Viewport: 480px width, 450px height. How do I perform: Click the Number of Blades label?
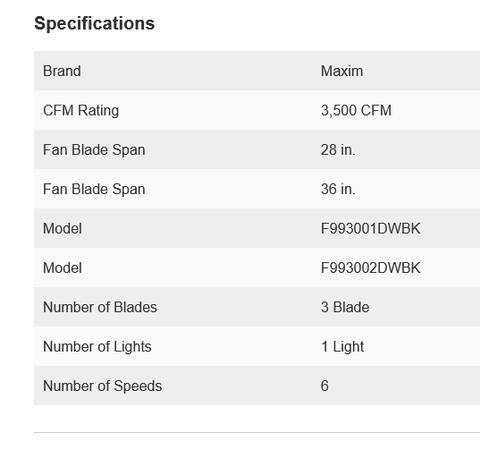(100, 307)
